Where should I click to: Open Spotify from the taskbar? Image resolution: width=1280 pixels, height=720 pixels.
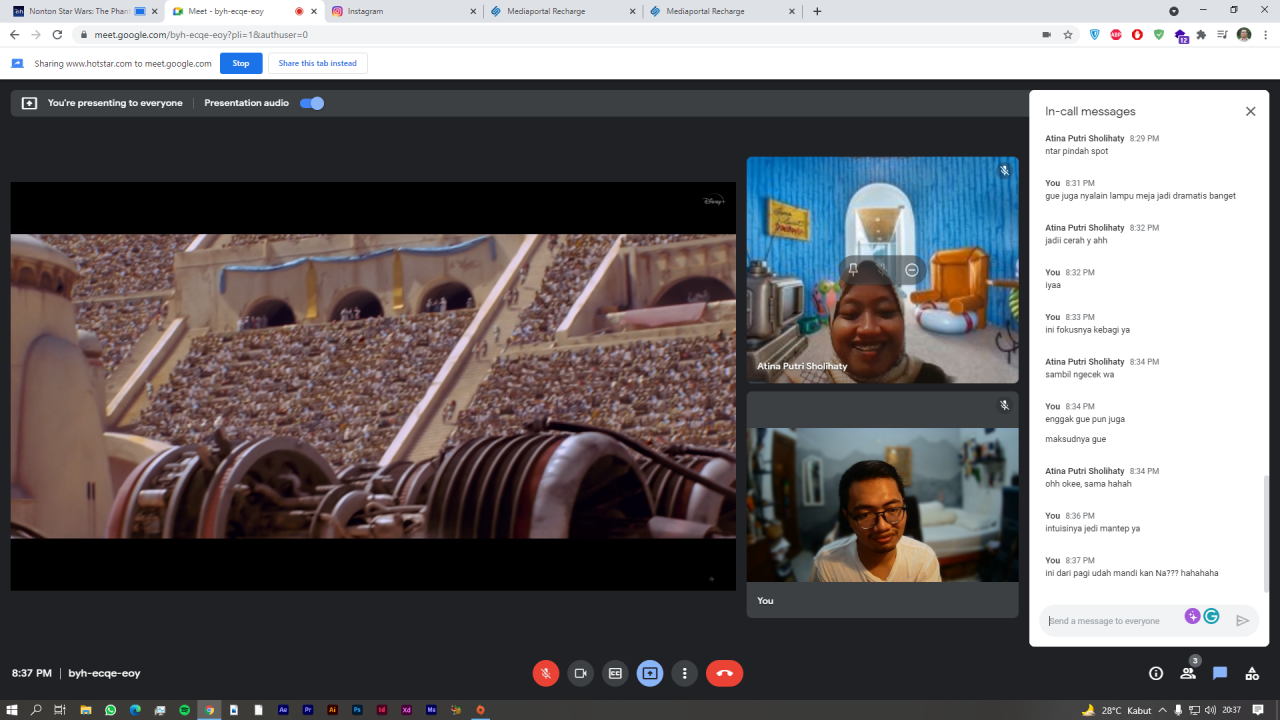tap(184, 710)
